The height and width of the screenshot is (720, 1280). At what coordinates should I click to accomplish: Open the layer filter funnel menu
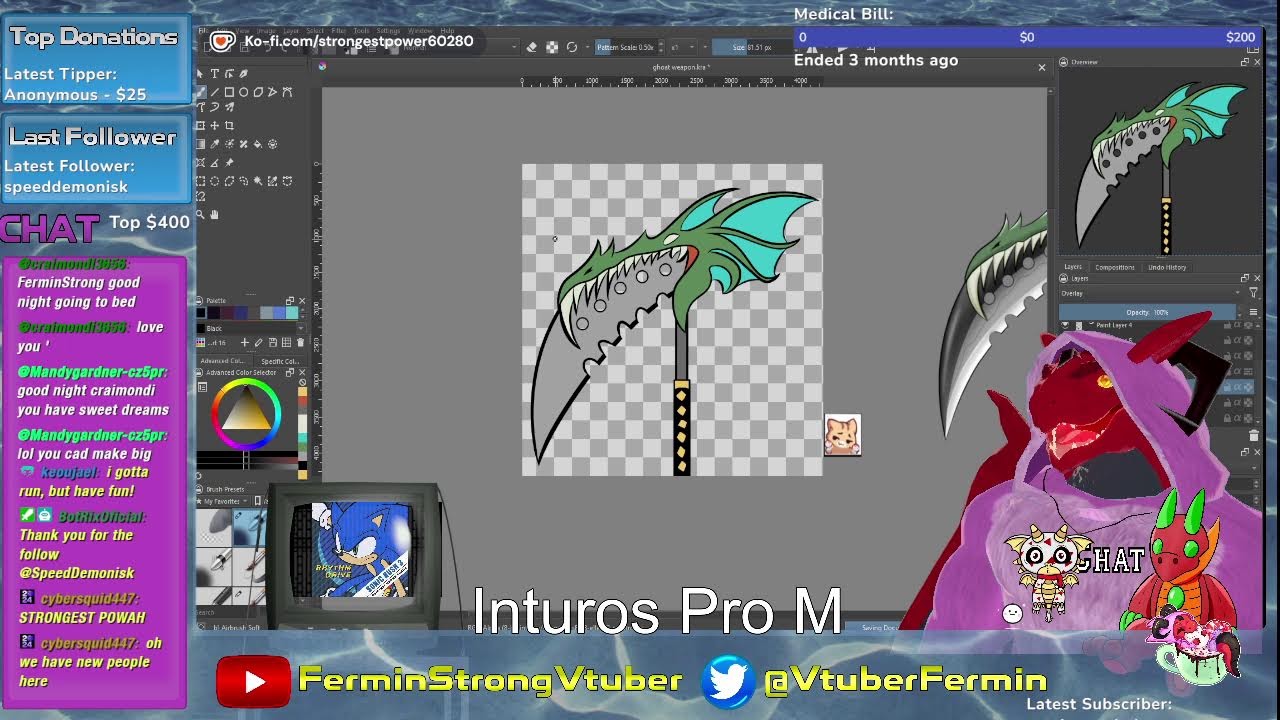(x=1253, y=293)
